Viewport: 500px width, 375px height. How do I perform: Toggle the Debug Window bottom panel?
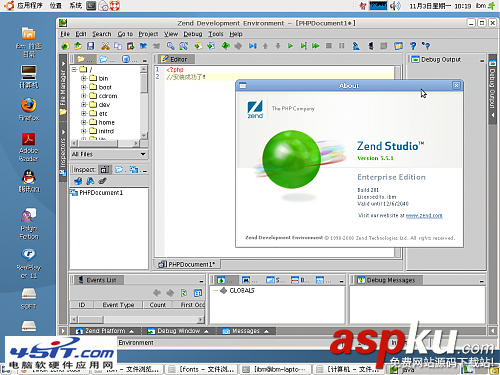pos(178,331)
